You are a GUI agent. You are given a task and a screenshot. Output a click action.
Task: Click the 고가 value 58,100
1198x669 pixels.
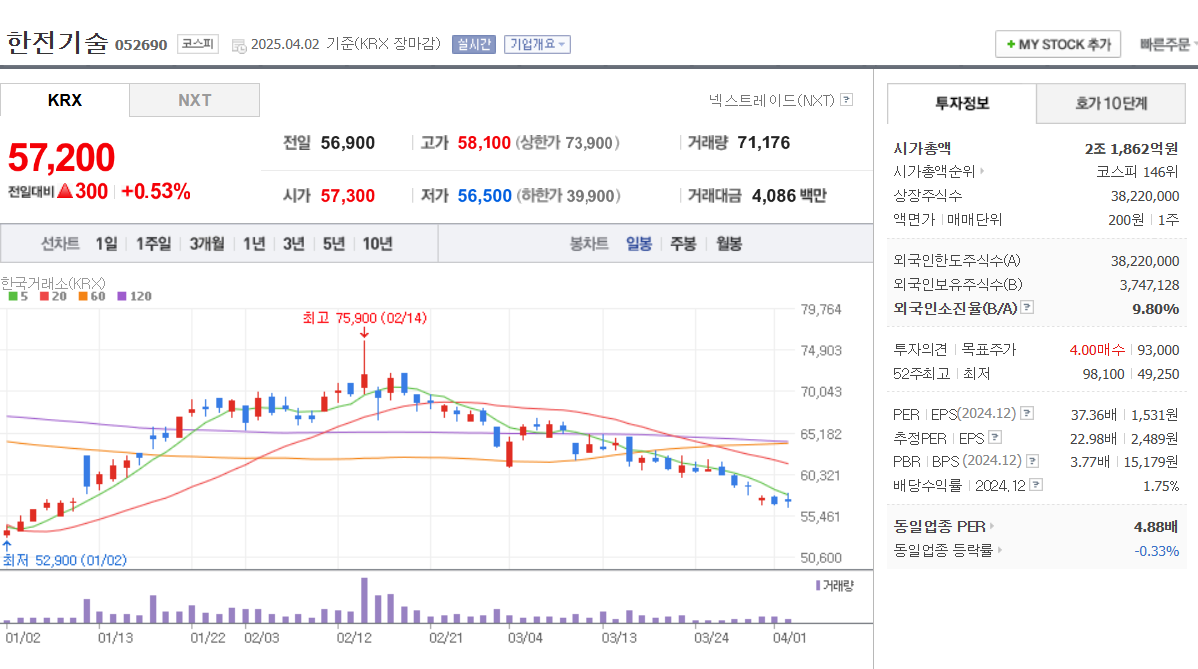[484, 143]
